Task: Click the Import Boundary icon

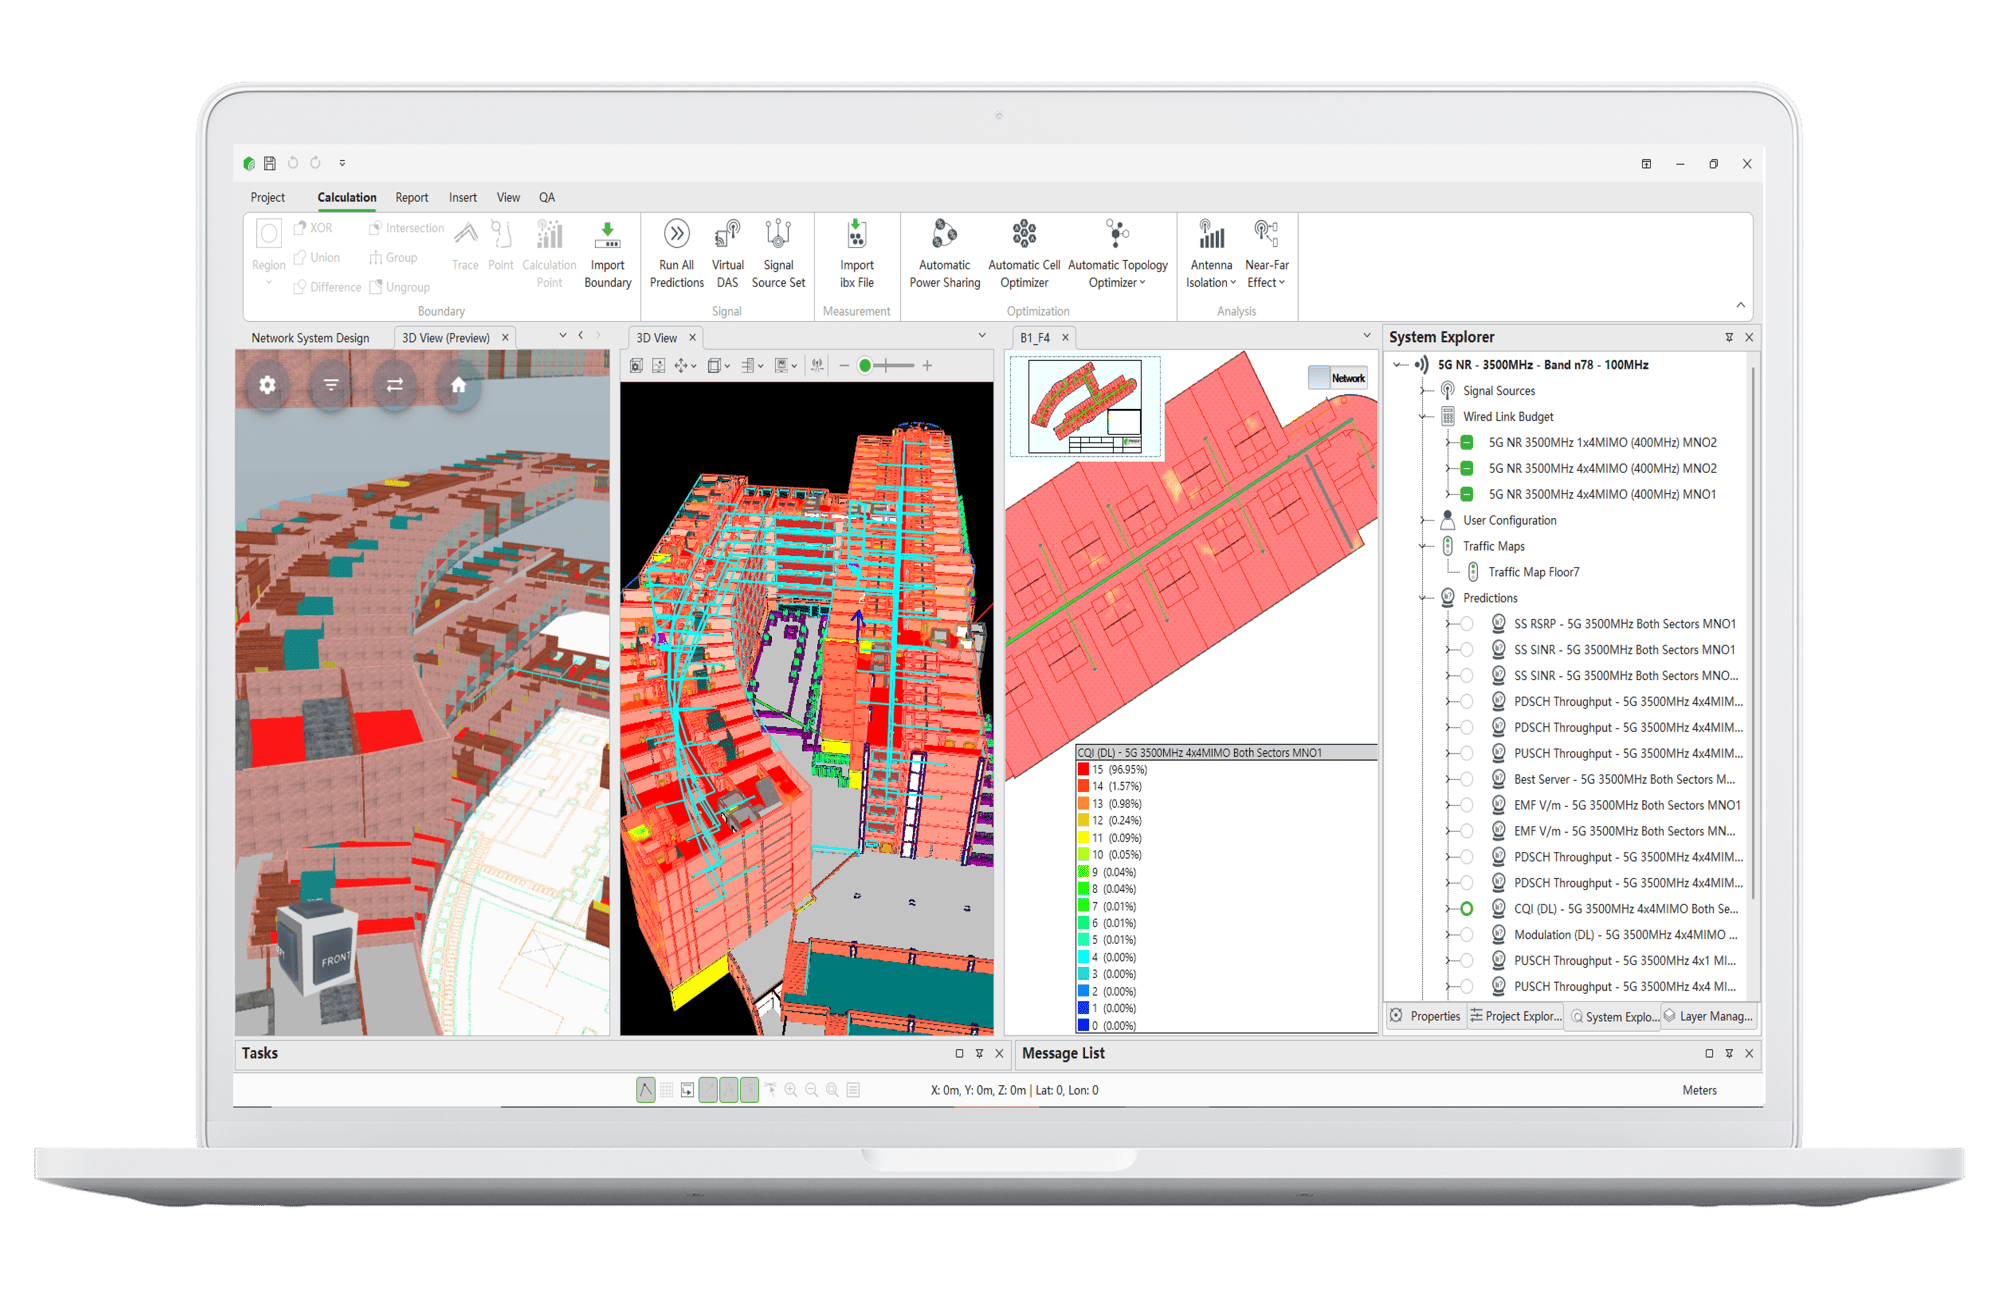Action: 607,235
